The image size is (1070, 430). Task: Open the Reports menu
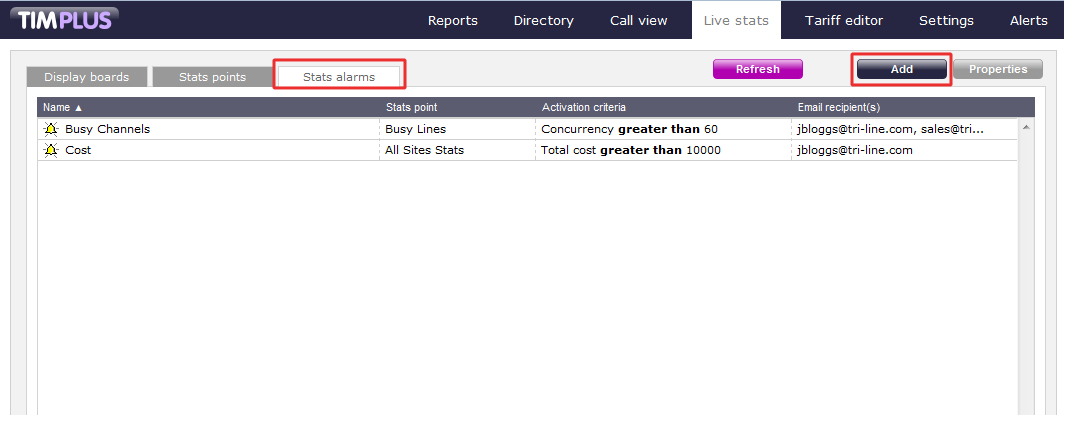pyautogui.click(x=452, y=20)
